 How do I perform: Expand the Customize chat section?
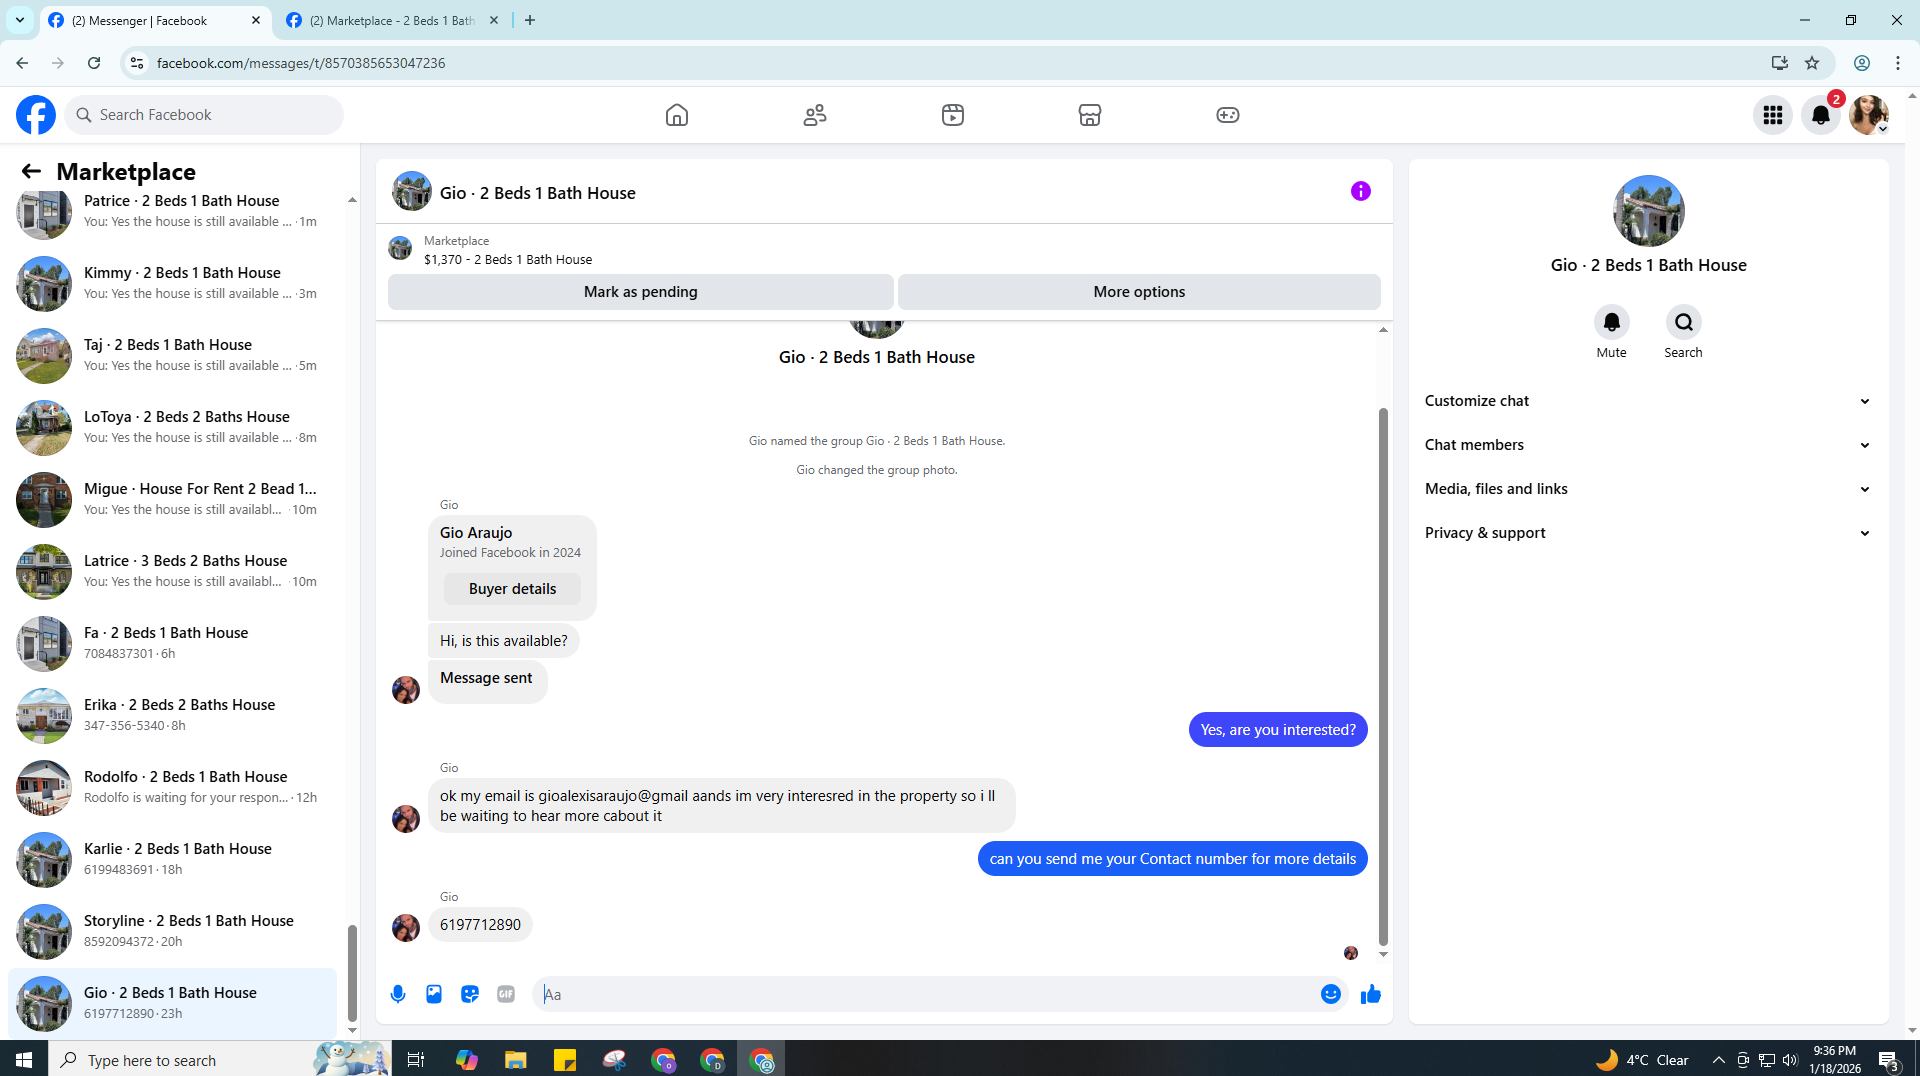(x=1648, y=401)
